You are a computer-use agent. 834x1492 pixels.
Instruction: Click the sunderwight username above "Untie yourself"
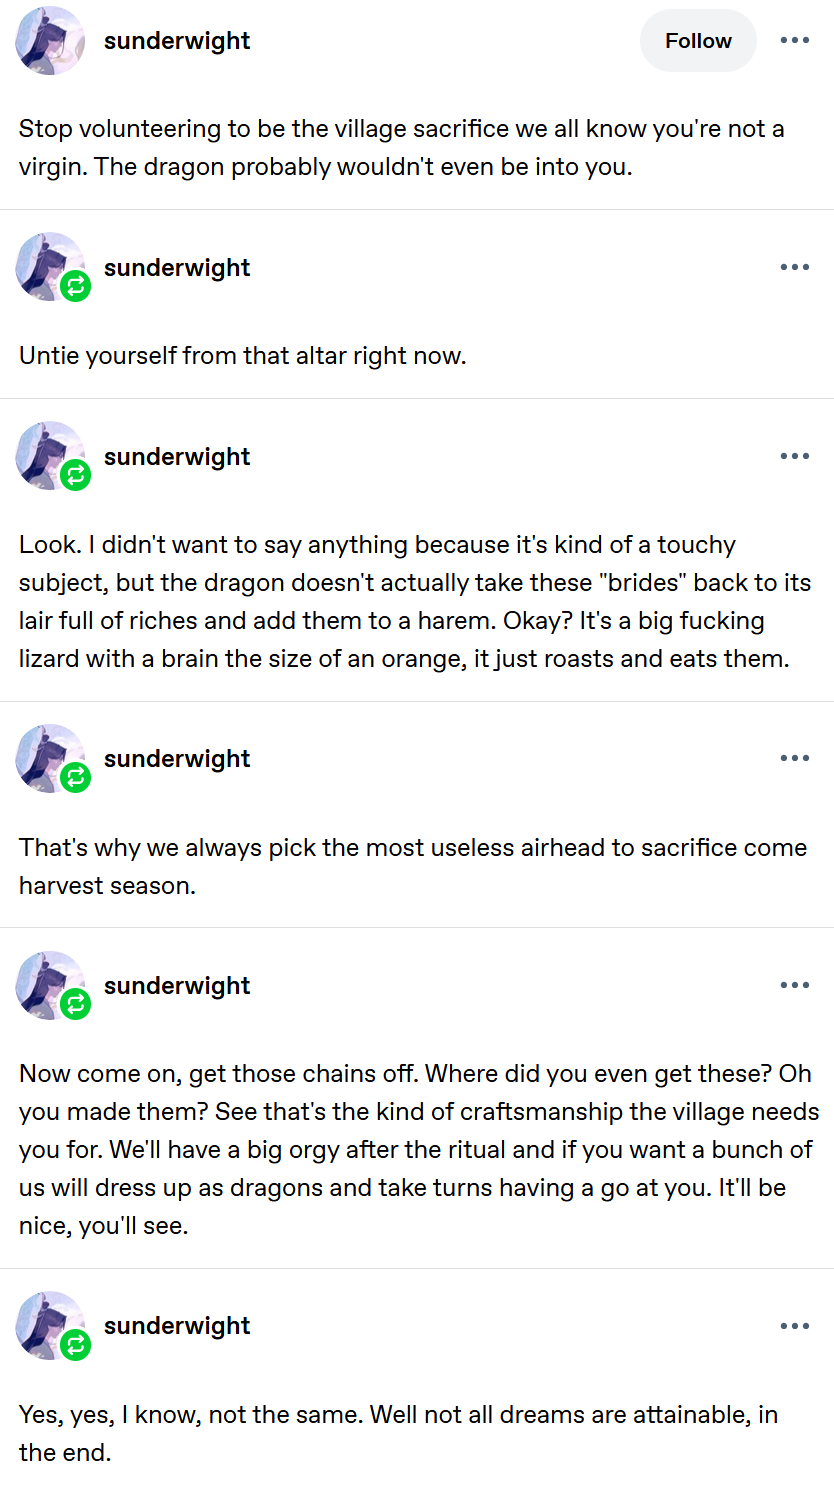(177, 268)
